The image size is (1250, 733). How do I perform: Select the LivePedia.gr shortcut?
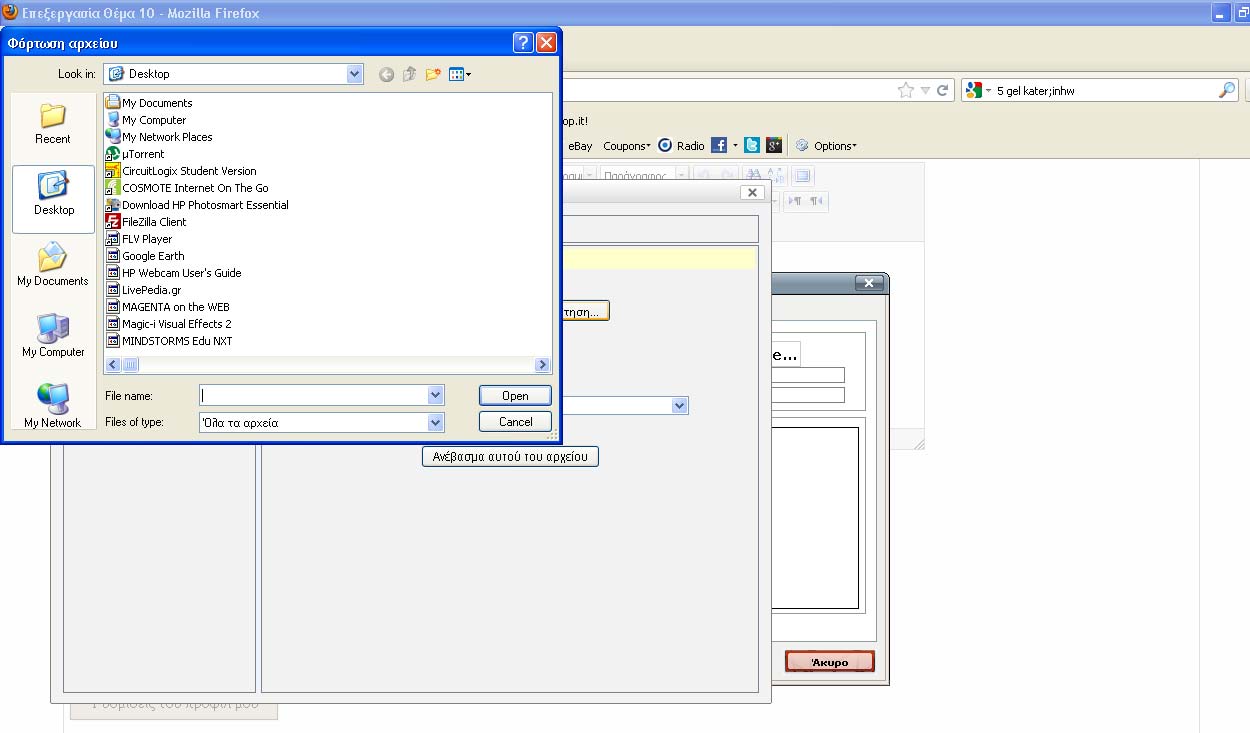[x=144, y=290]
